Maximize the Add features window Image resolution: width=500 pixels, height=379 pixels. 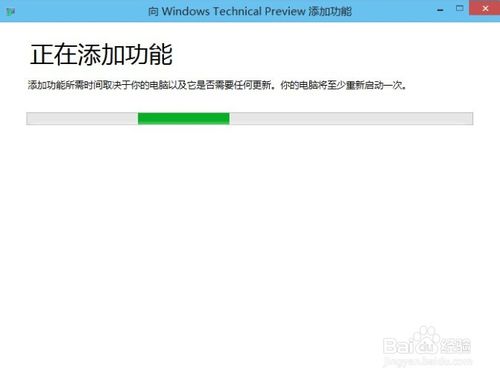(460, 8)
